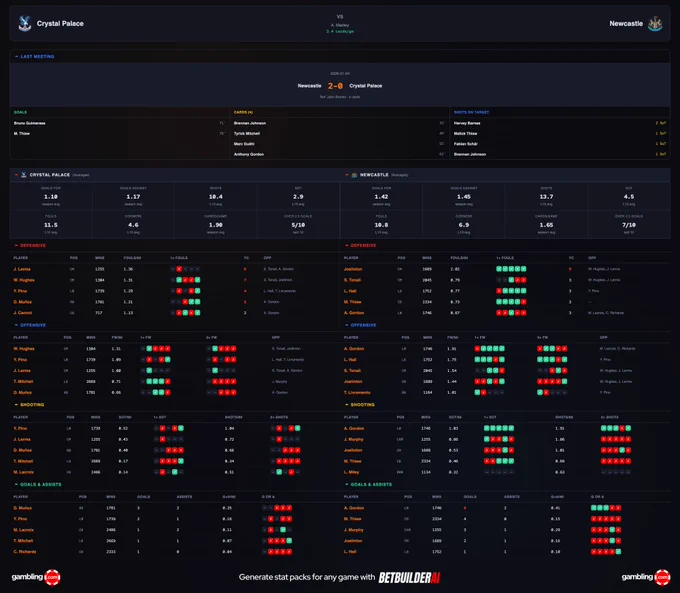
Task: Click the 'Generate stat packs for any game with' text
Action: tap(307, 577)
